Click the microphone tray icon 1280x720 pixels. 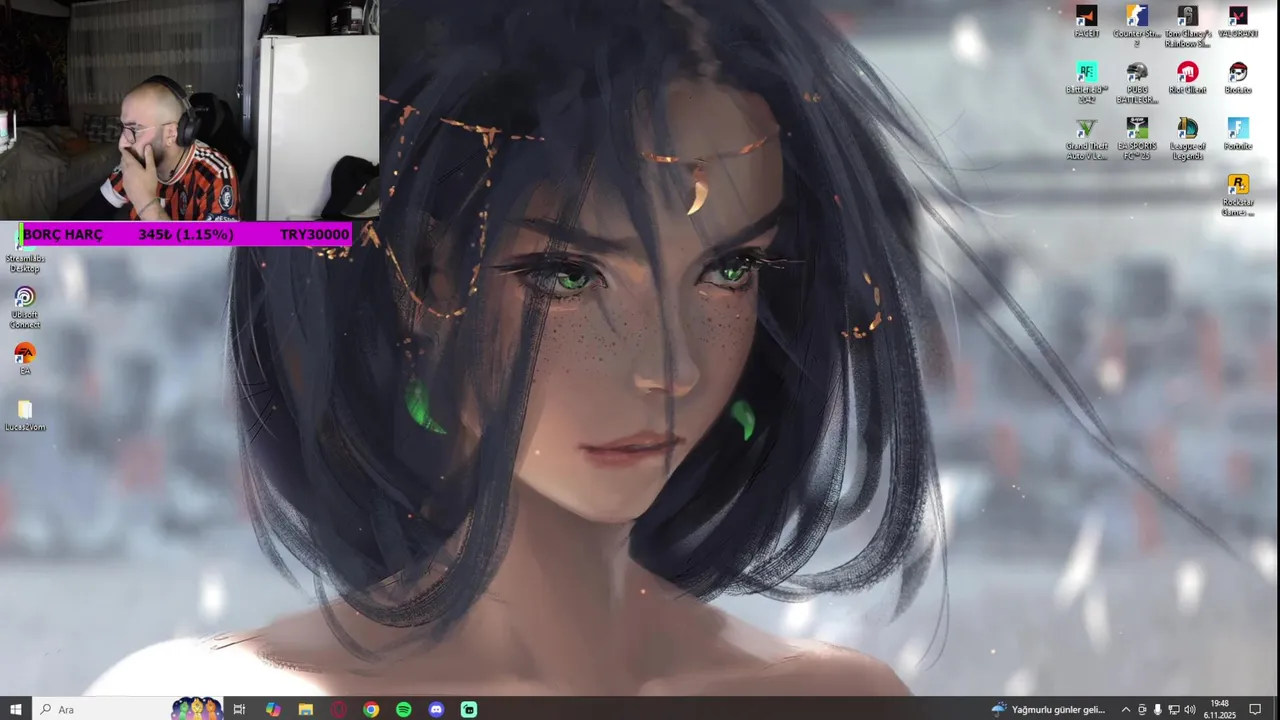coord(1158,709)
